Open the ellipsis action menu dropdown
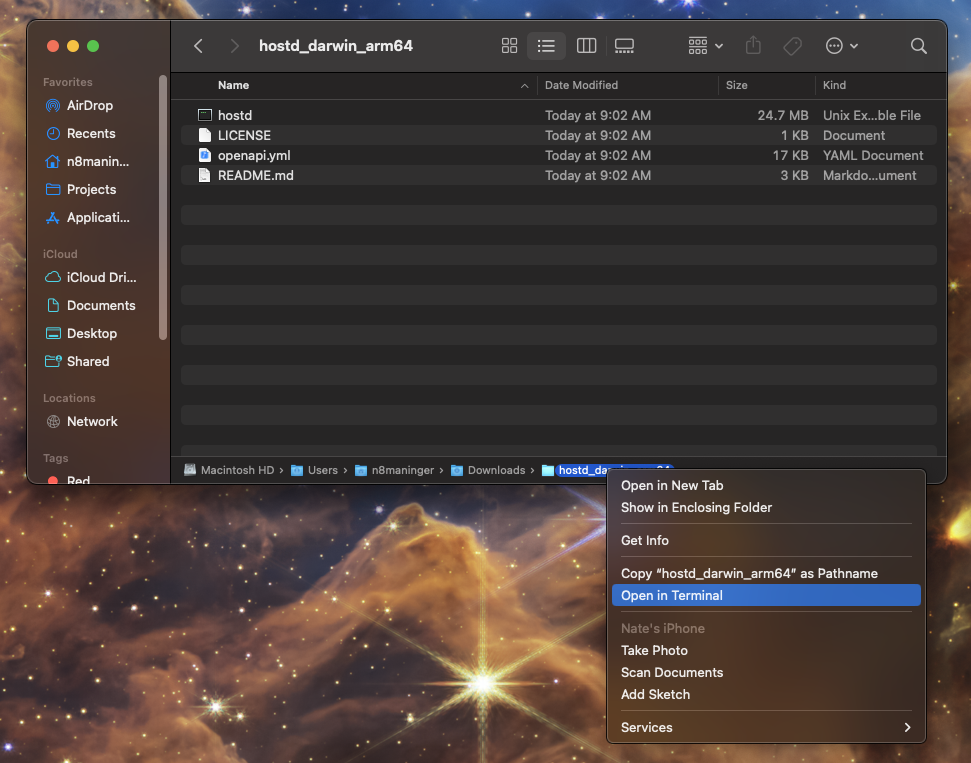 (x=841, y=46)
